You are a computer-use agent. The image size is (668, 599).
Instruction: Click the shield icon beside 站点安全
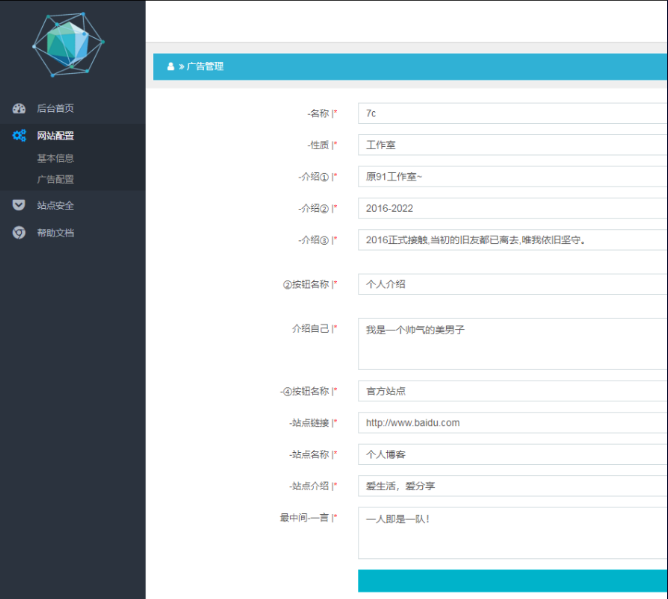coord(19,205)
